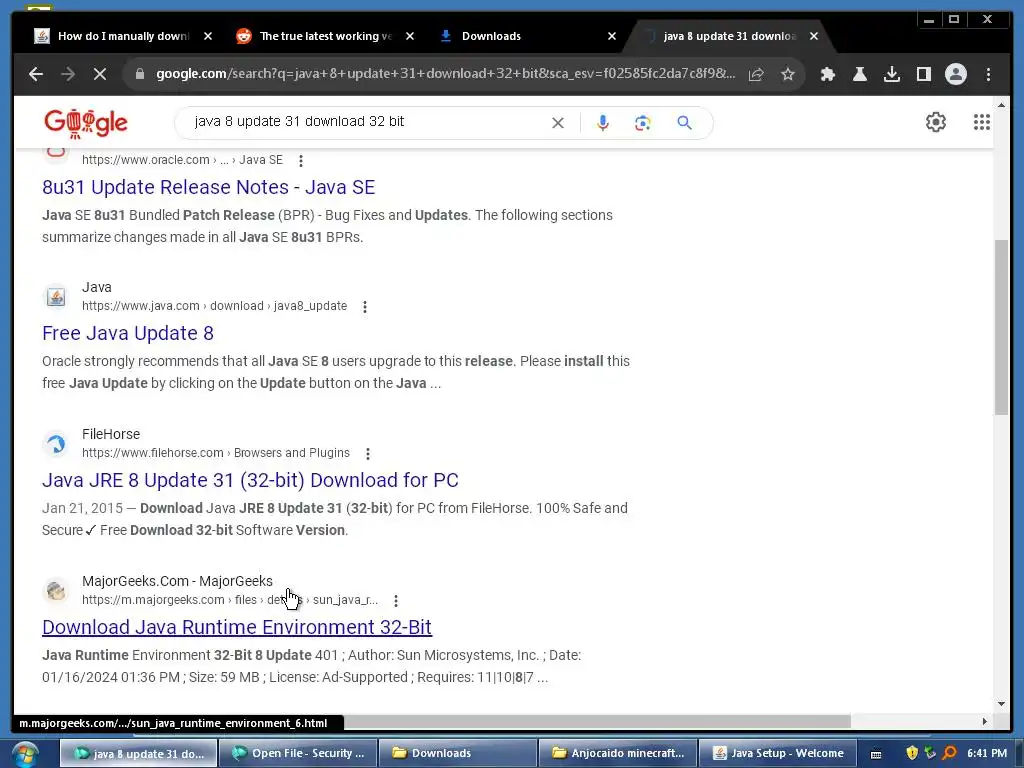Screen dimensions: 1024x768
Task: Open the Google apps grid
Action: 982,122
